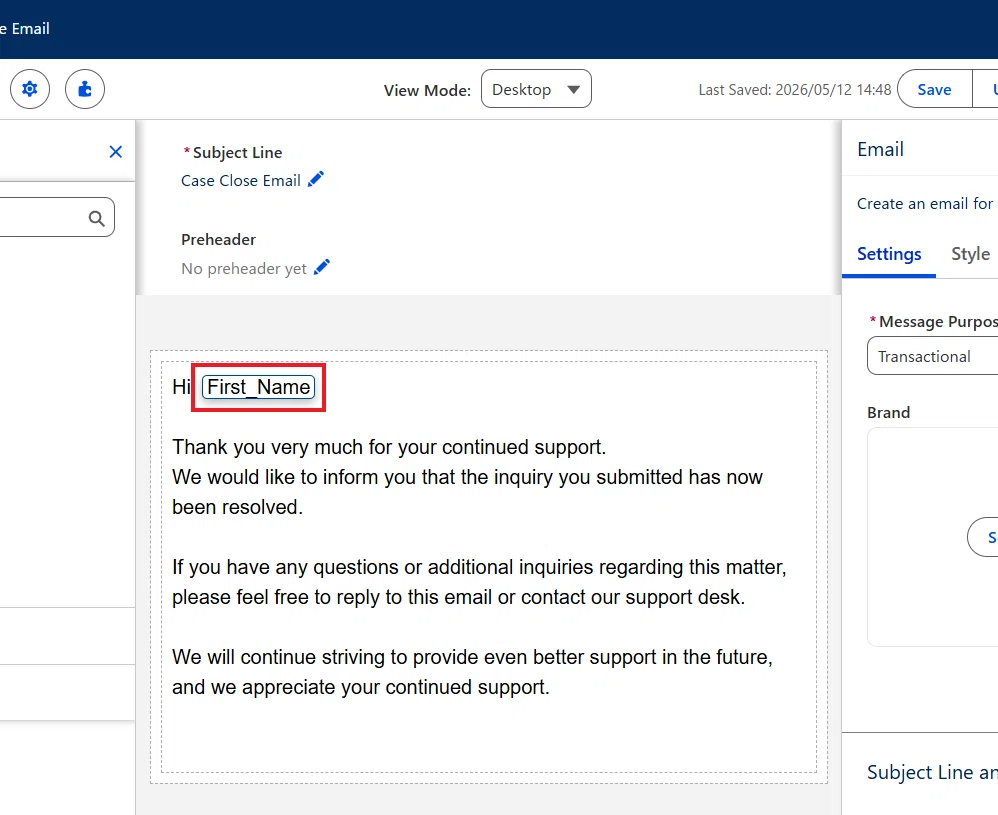The height and width of the screenshot is (815, 998).
Task: Click the 'No preheader yet' text
Action: [244, 269]
